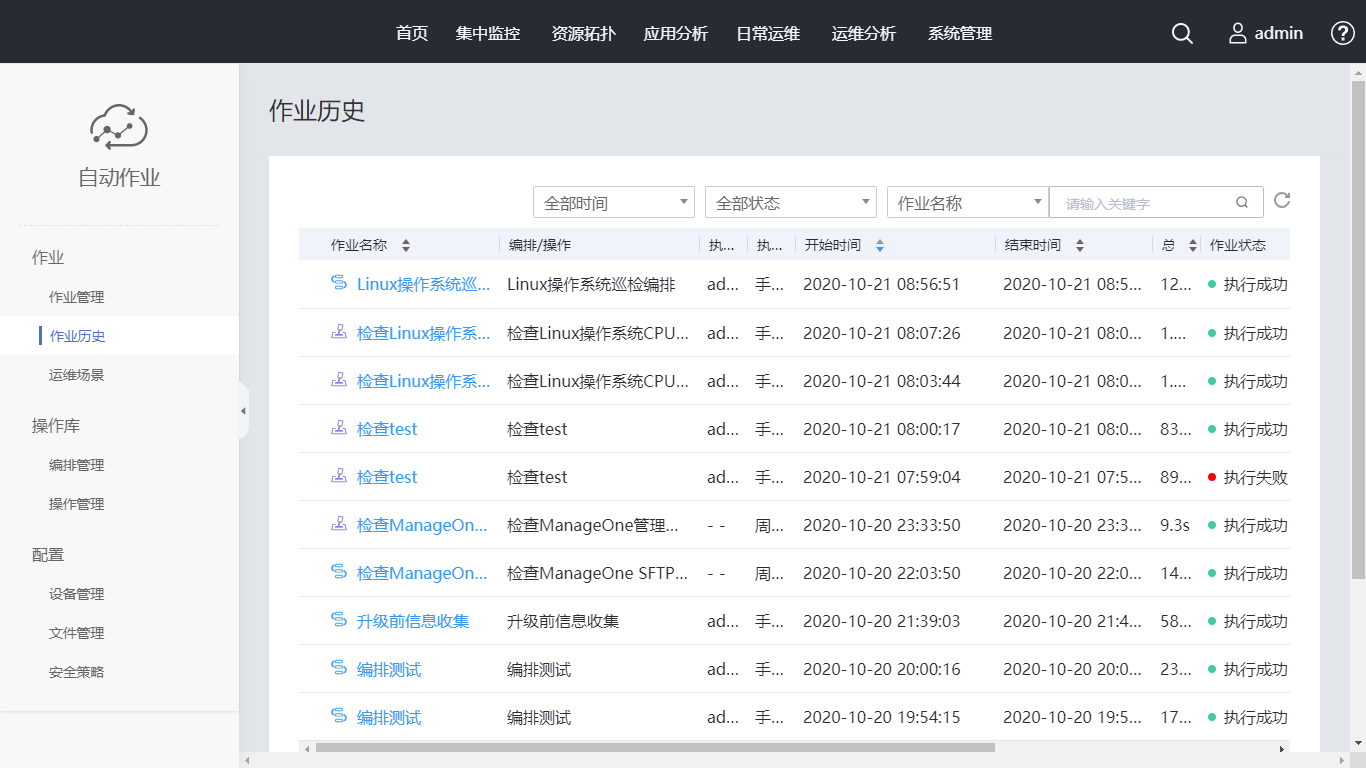Click the magnifier icon inside keyword search field
This screenshot has width=1366, height=768.
point(1242,202)
